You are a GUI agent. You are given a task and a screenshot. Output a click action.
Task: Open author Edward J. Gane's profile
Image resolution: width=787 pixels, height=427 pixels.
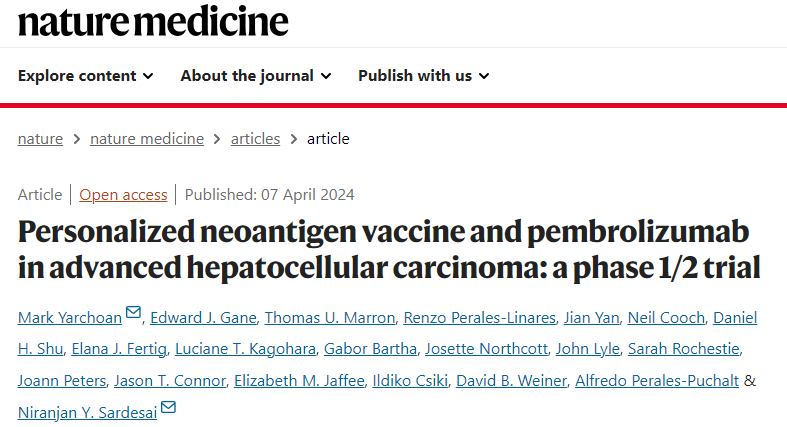[203, 318]
